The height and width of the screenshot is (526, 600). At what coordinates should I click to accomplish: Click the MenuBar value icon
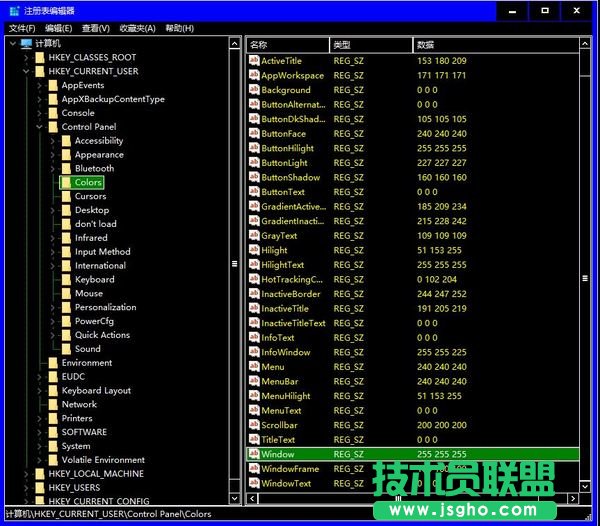[254, 381]
